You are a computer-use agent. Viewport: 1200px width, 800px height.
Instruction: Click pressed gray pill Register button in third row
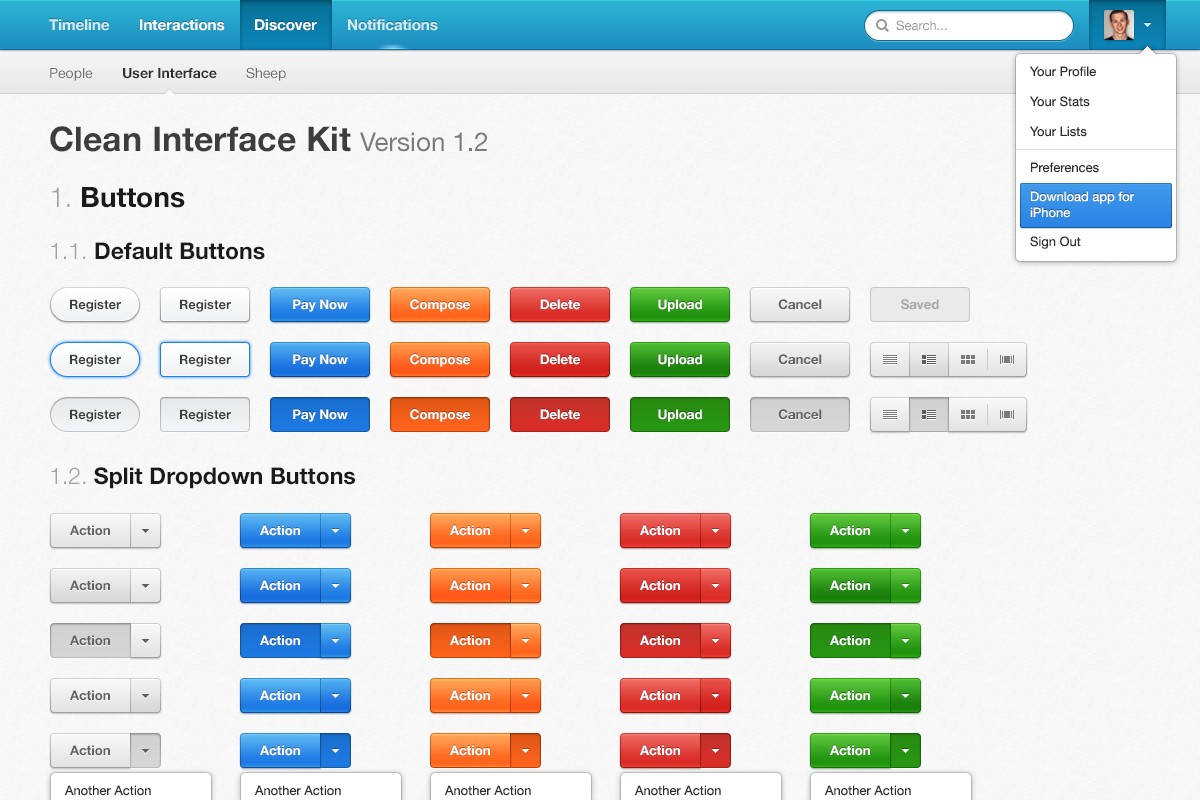(x=95, y=415)
